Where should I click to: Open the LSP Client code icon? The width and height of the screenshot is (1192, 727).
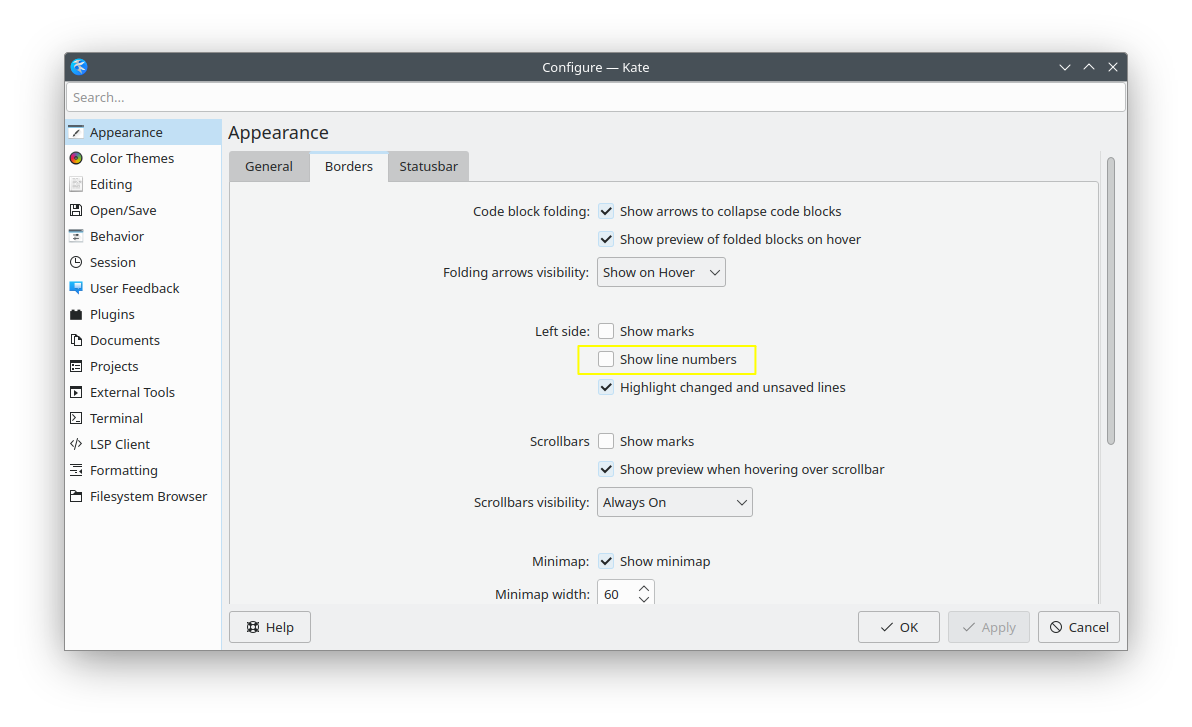[x=76, y=444]
